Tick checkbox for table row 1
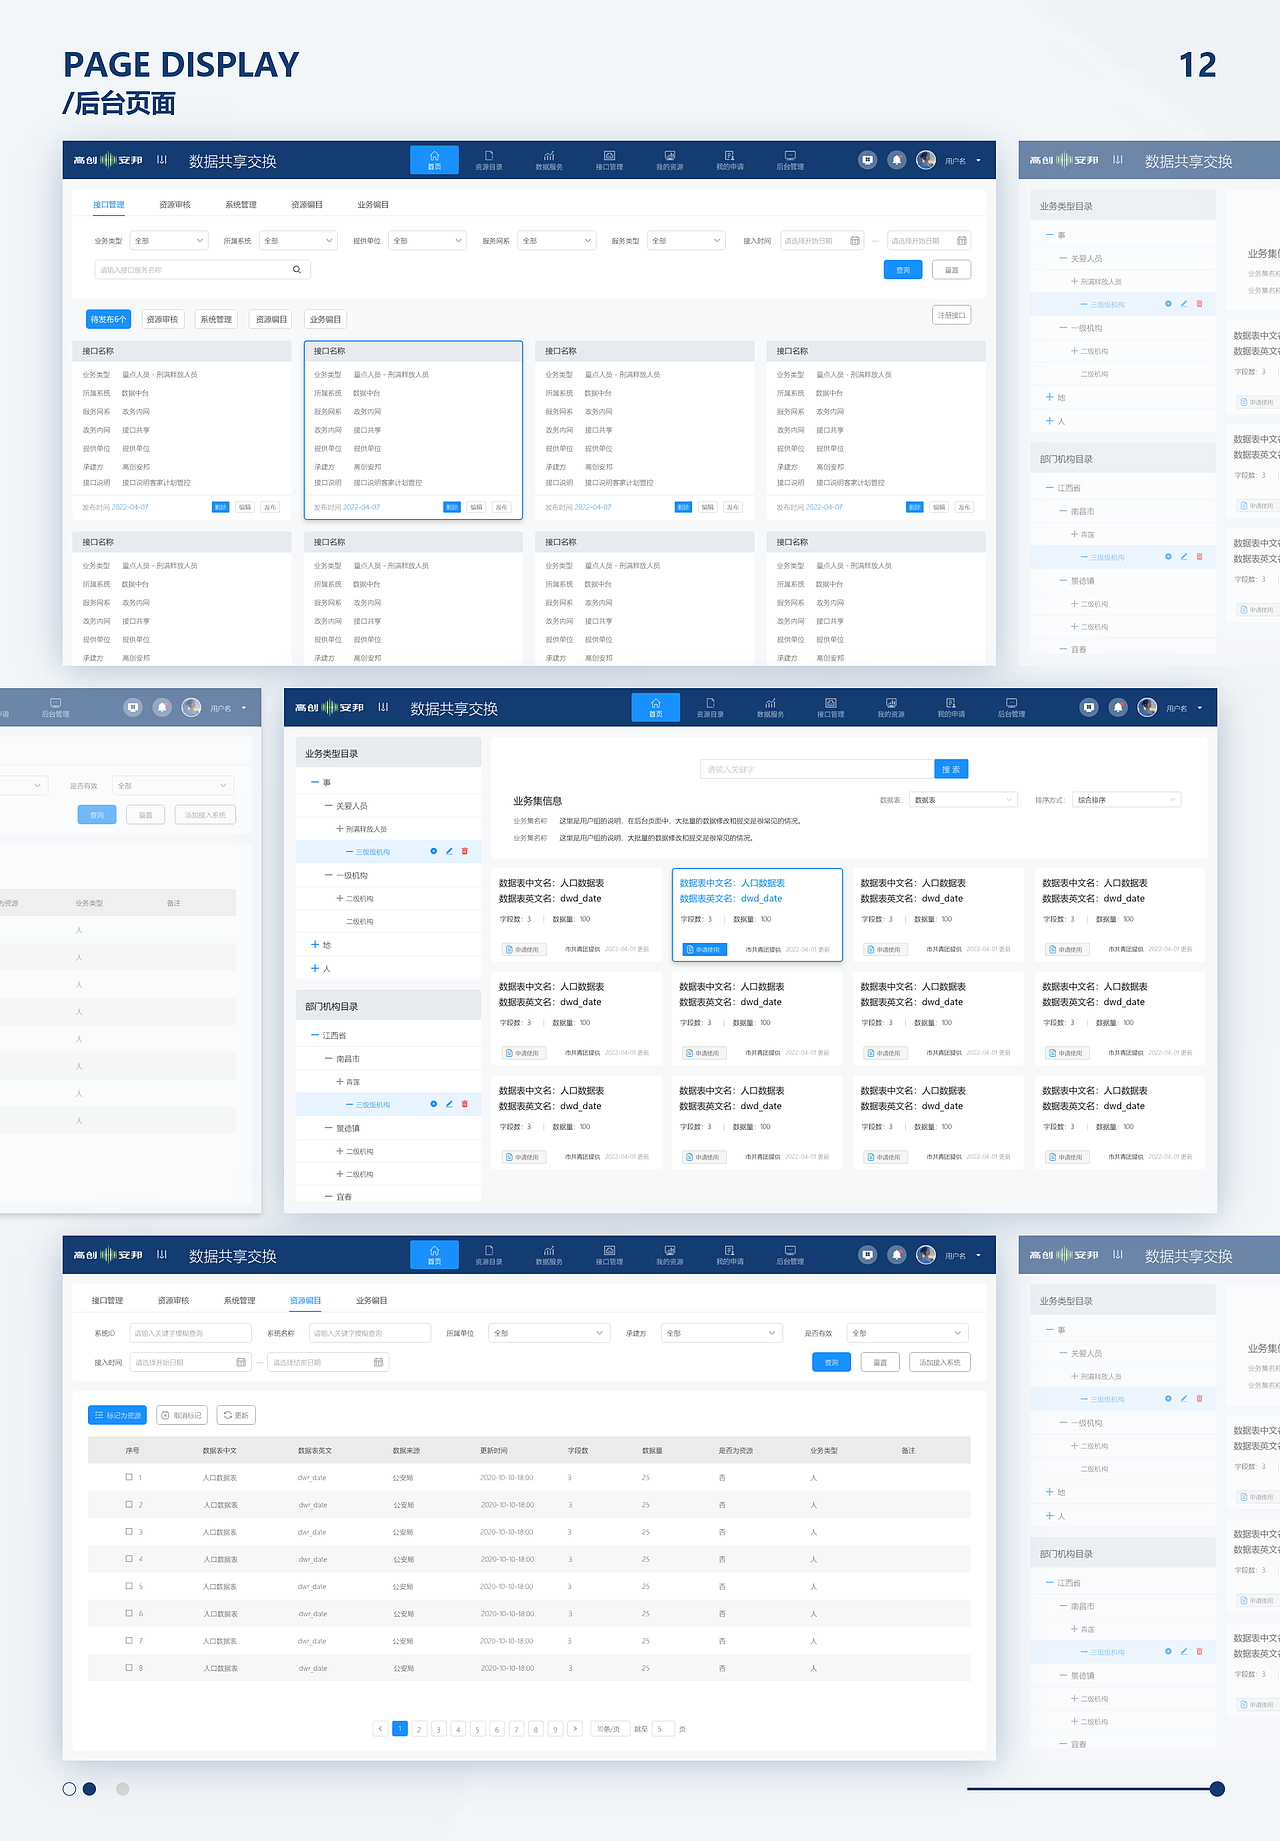The height and width of the screenshot is (1841, 1280). click(129, 1477)
